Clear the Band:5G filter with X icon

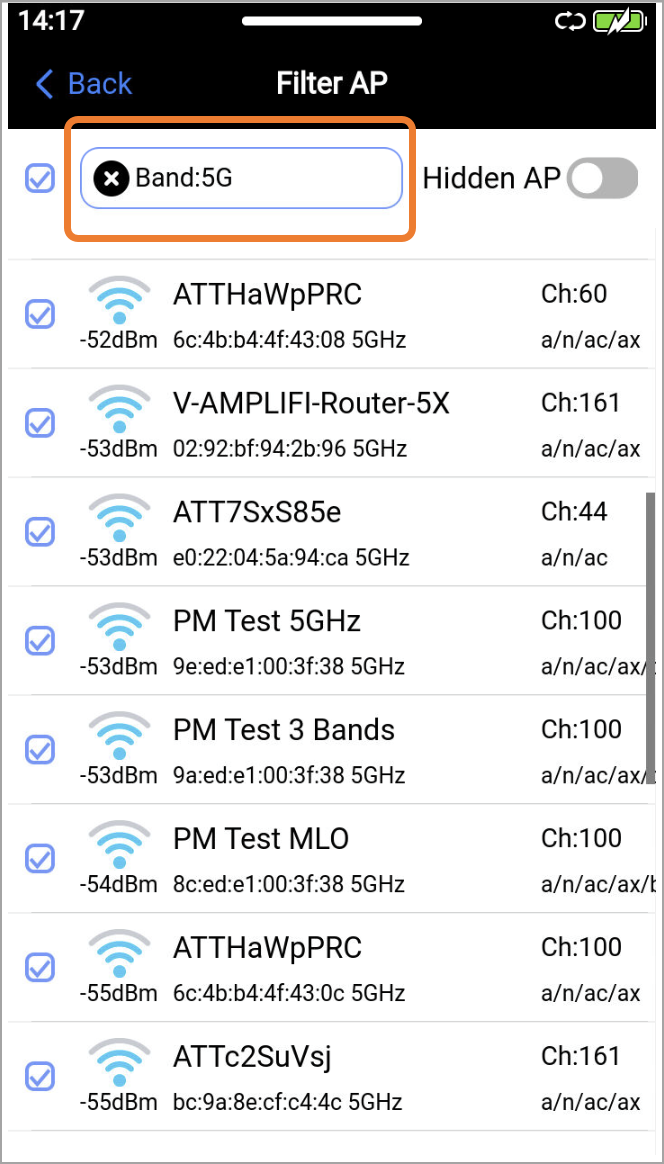coord(111,178)
